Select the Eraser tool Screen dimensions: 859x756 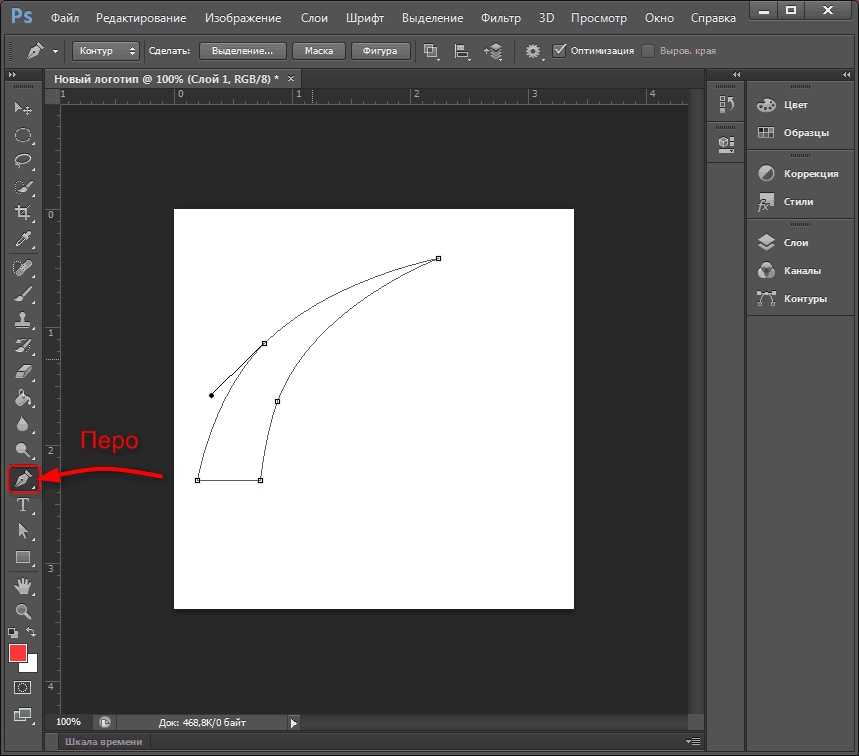pos(22,371)
